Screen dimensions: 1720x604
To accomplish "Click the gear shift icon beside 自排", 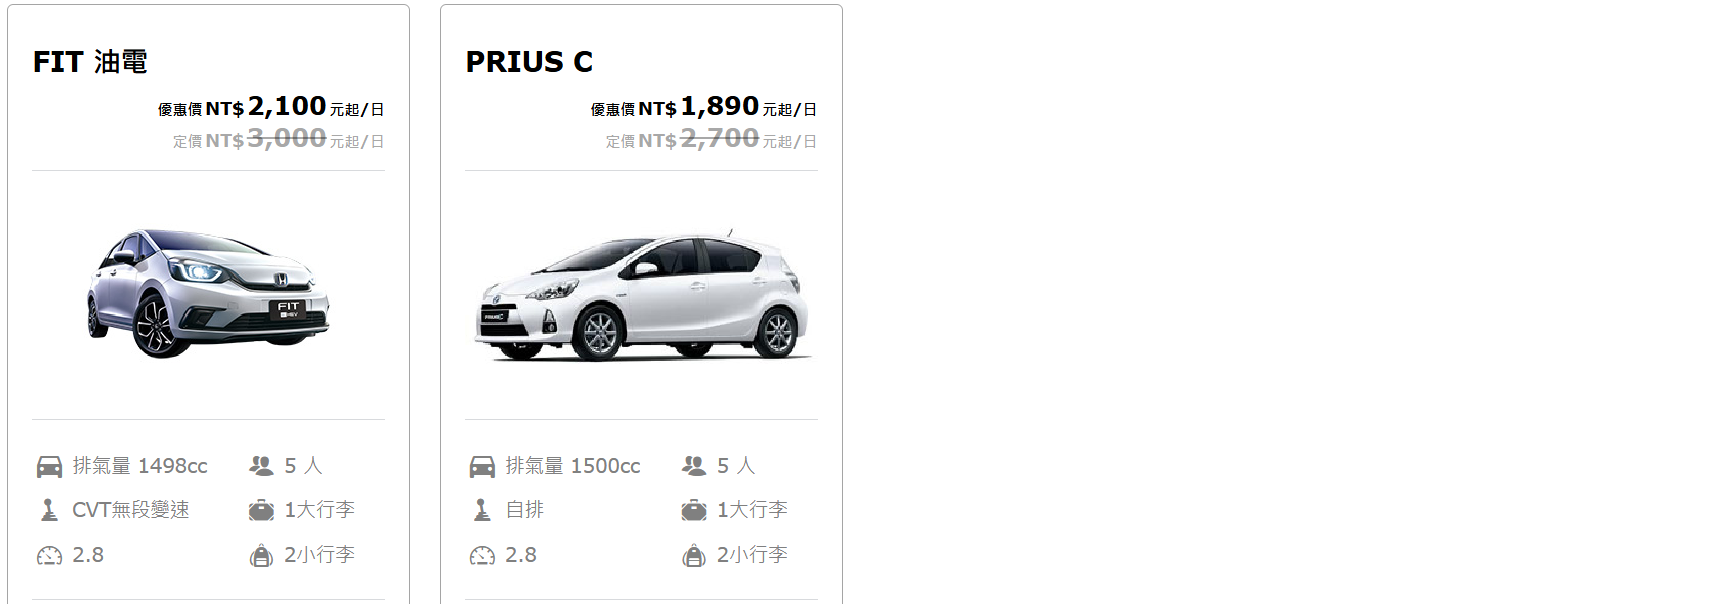I will [482, 510].
